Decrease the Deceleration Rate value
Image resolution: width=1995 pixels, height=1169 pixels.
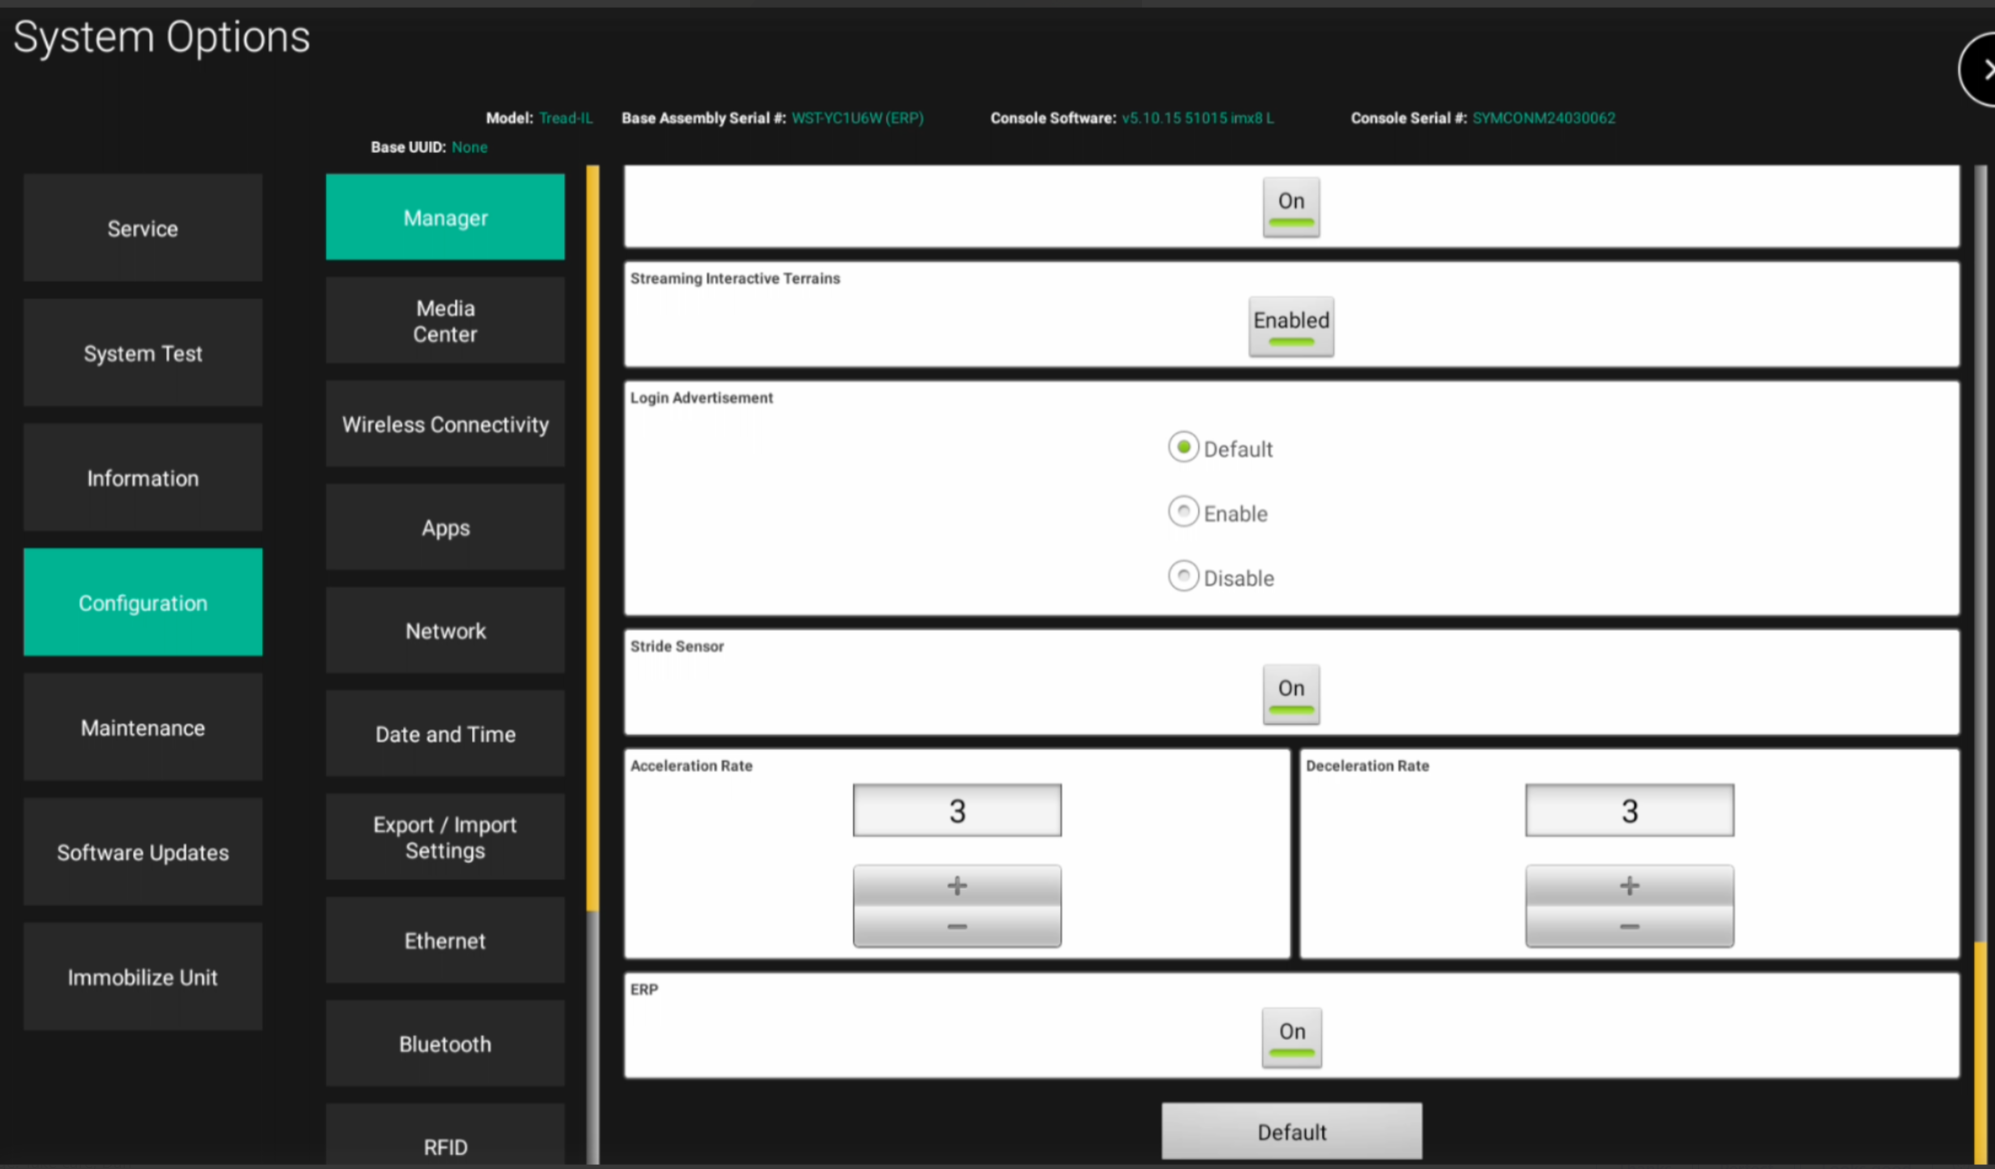1628,926
